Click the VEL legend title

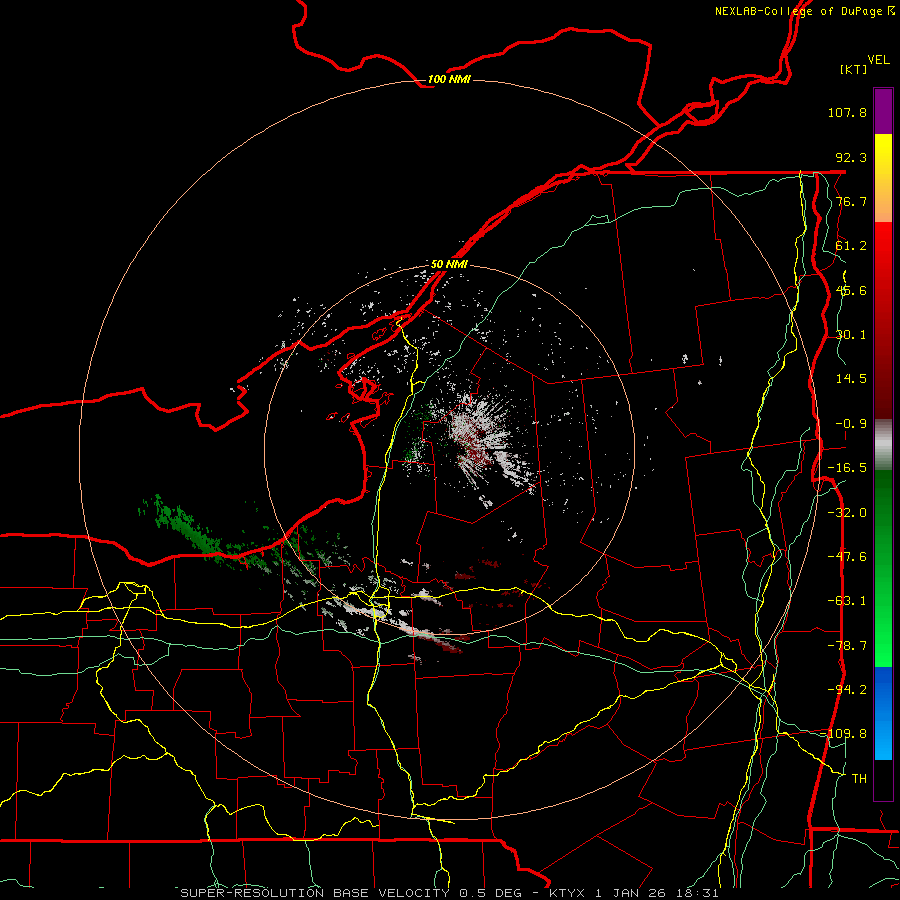click(878, 59)
